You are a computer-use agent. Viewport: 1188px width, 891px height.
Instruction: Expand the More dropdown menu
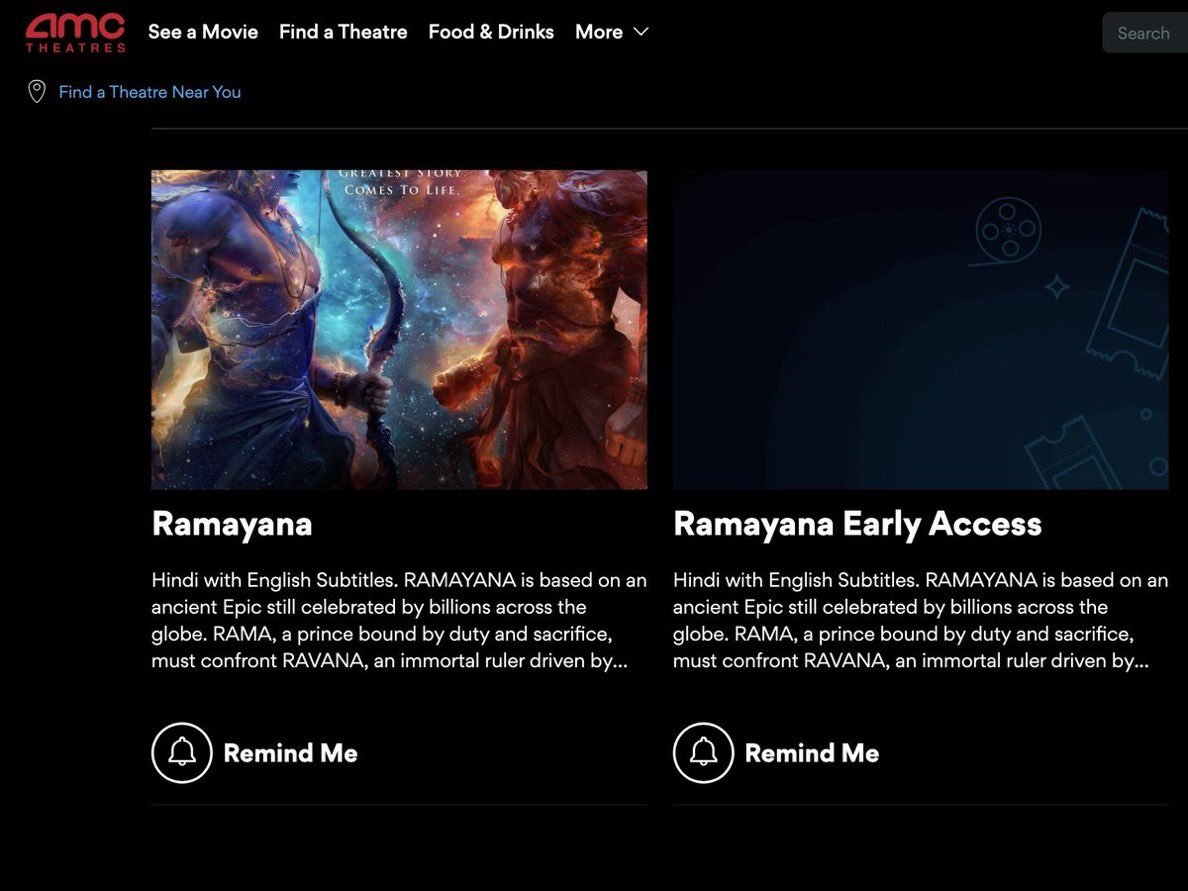[x=611, y=32]
